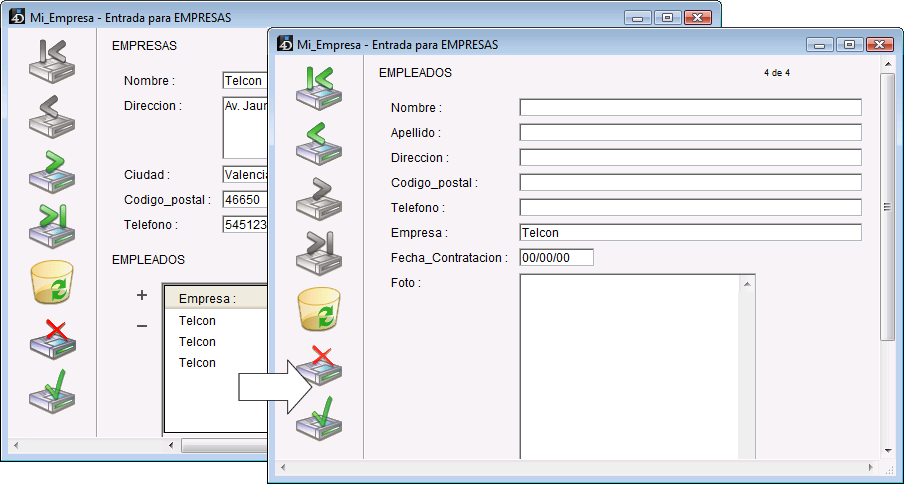Click next record icon in back EMPRESAS window
The width and height of the screenshot is (904, 484).
52,170
